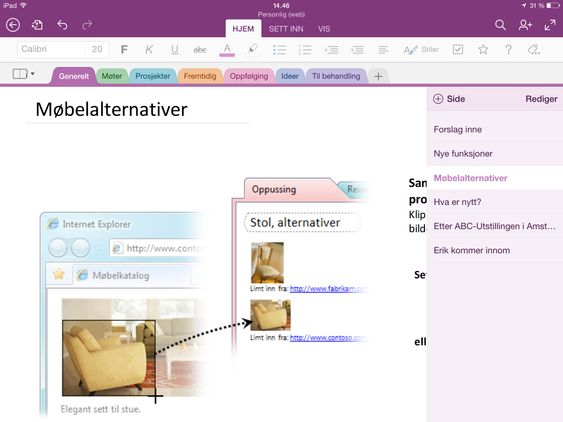
Task: Switch to the SETT INN ribbon tab
Action: coord(286,29)
